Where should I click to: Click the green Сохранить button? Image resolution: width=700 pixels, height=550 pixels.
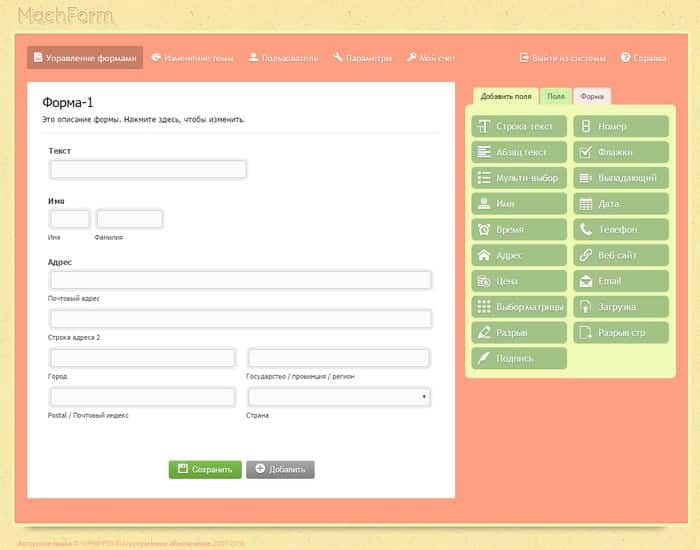coord(205,470)
